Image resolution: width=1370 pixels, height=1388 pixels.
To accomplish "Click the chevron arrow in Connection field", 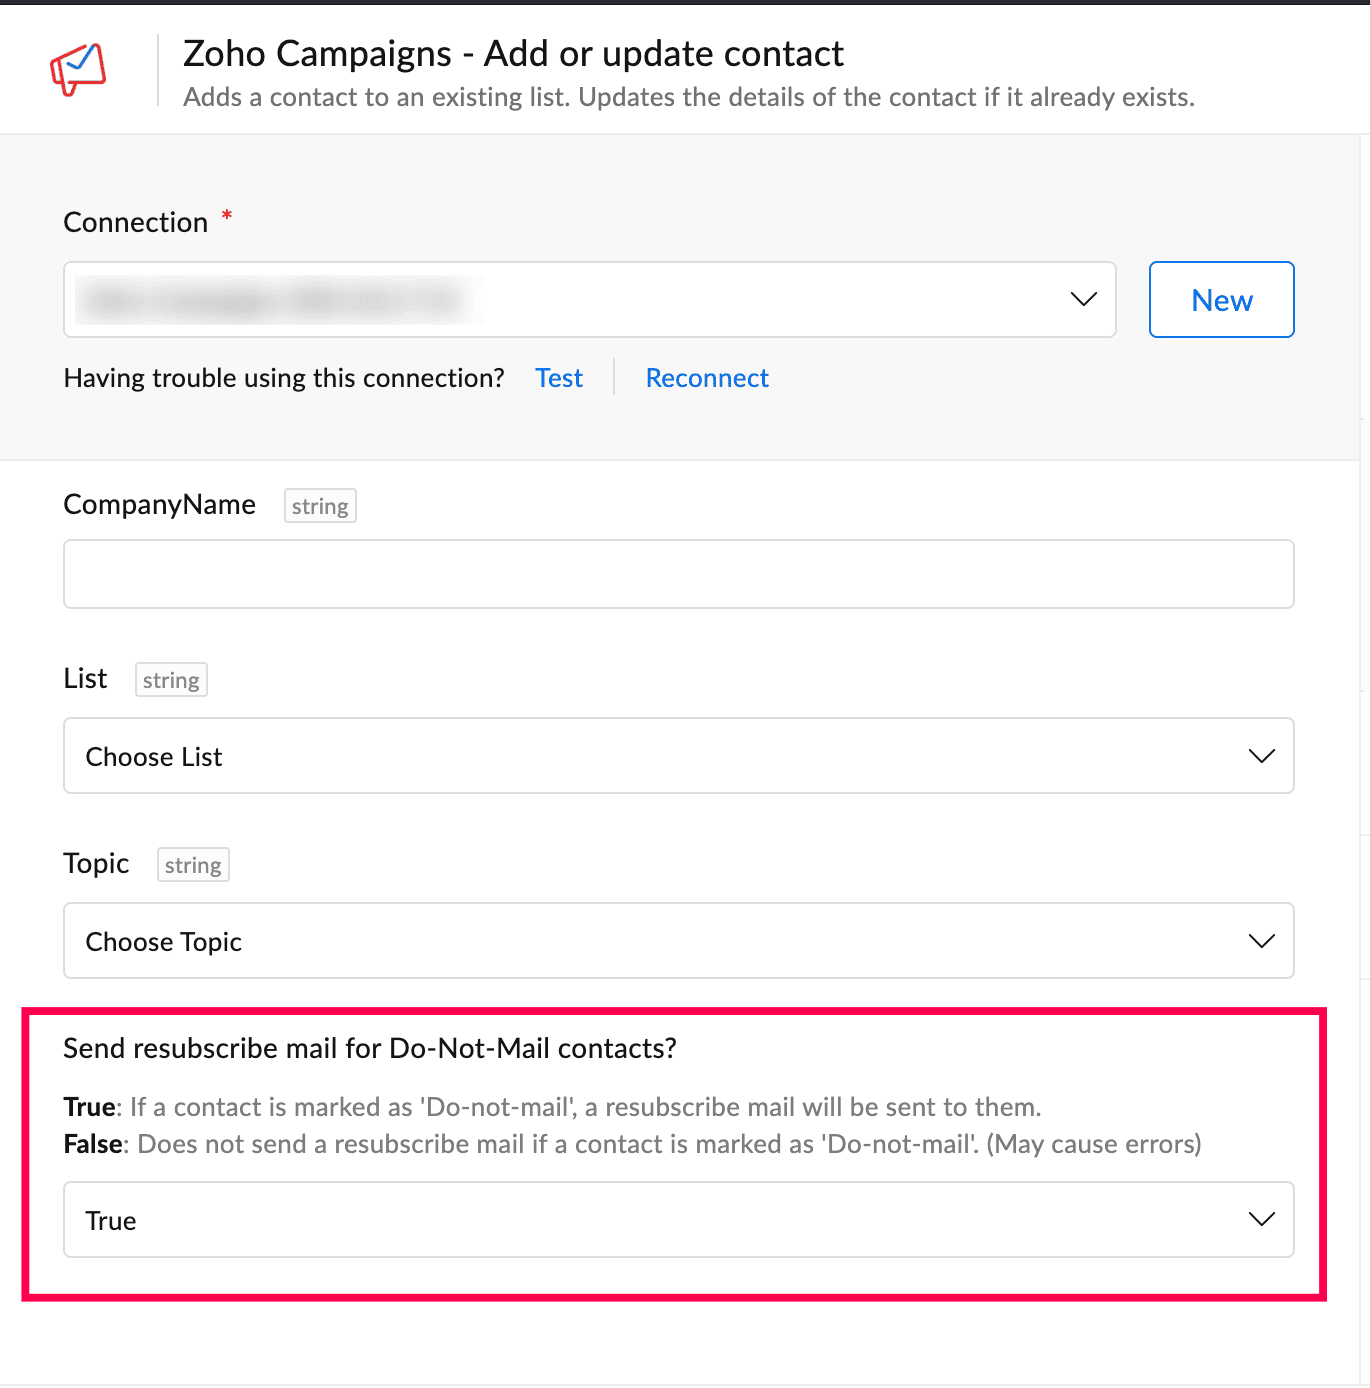I will (1084, 299).
